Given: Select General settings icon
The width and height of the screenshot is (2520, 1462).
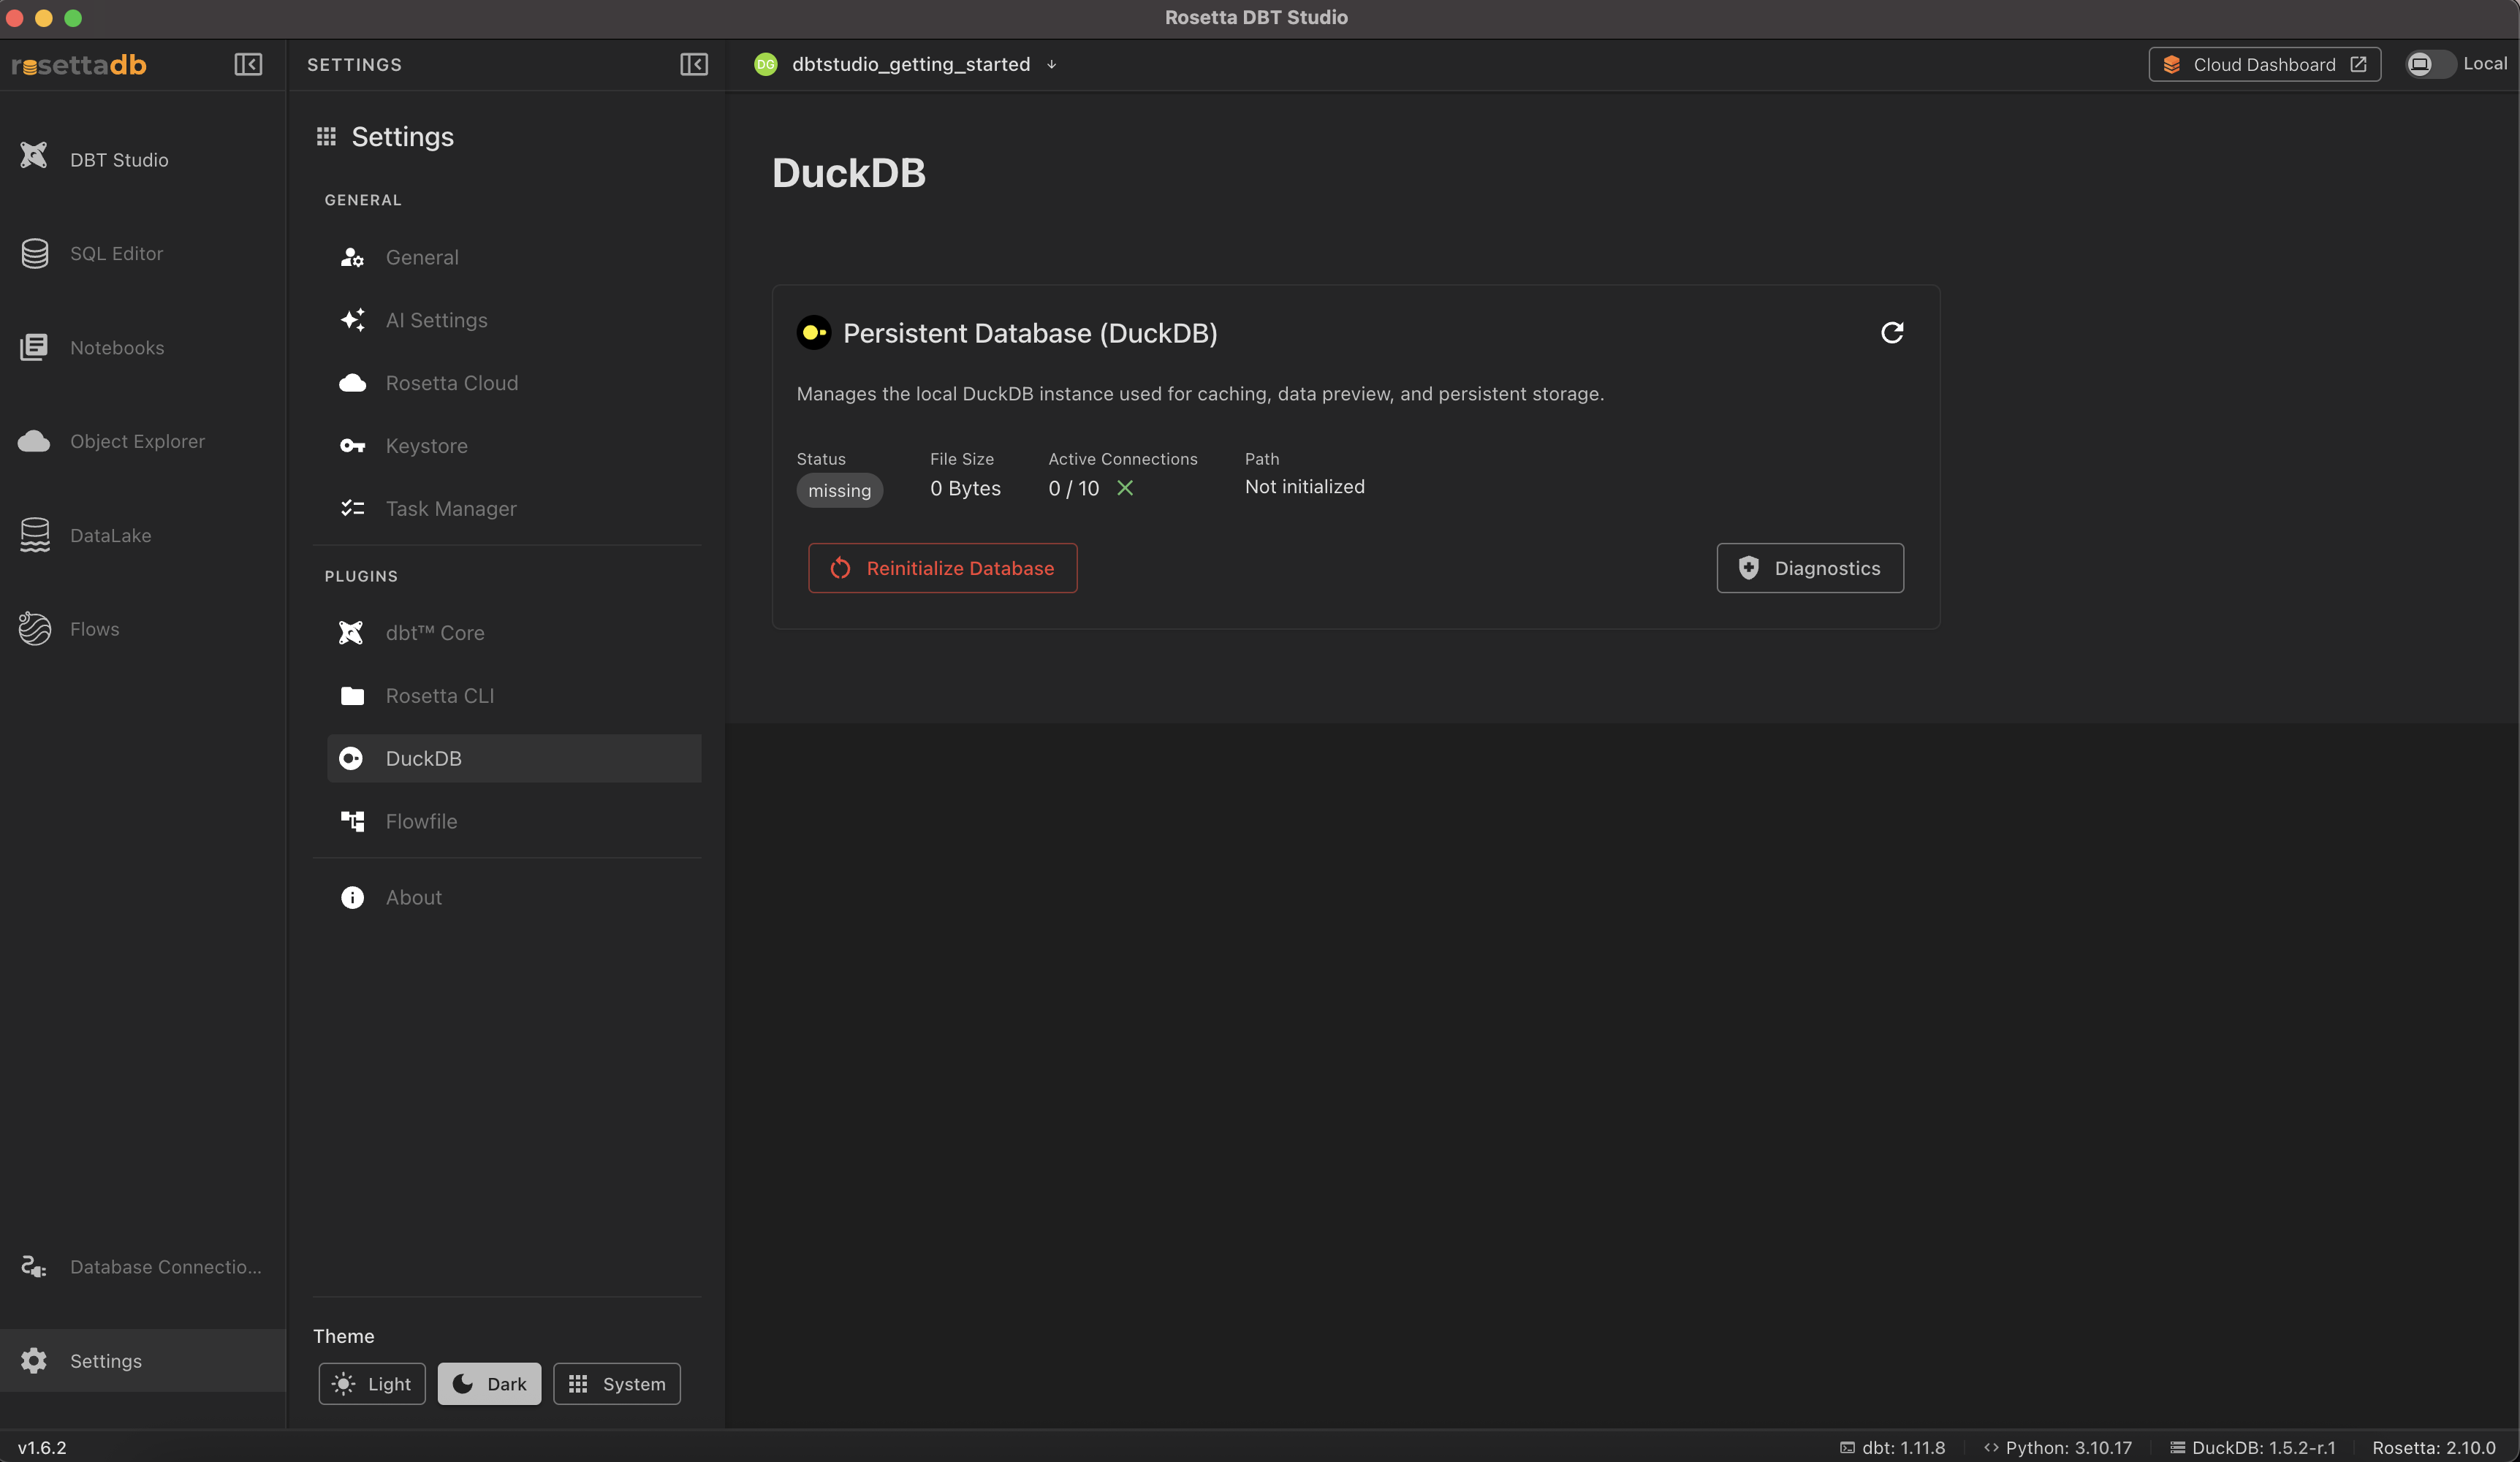Looking at the screenshot, I should [x=352, y=257].
